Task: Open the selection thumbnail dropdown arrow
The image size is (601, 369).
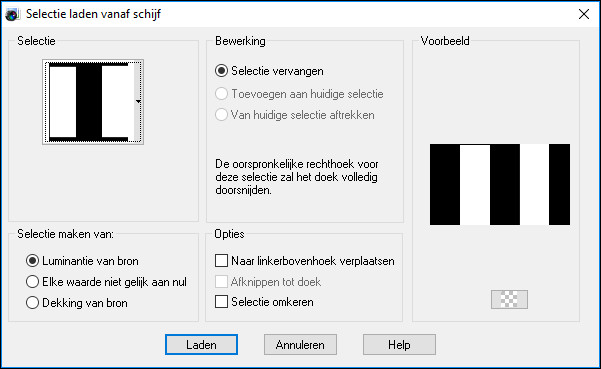Action: (138, 102)
